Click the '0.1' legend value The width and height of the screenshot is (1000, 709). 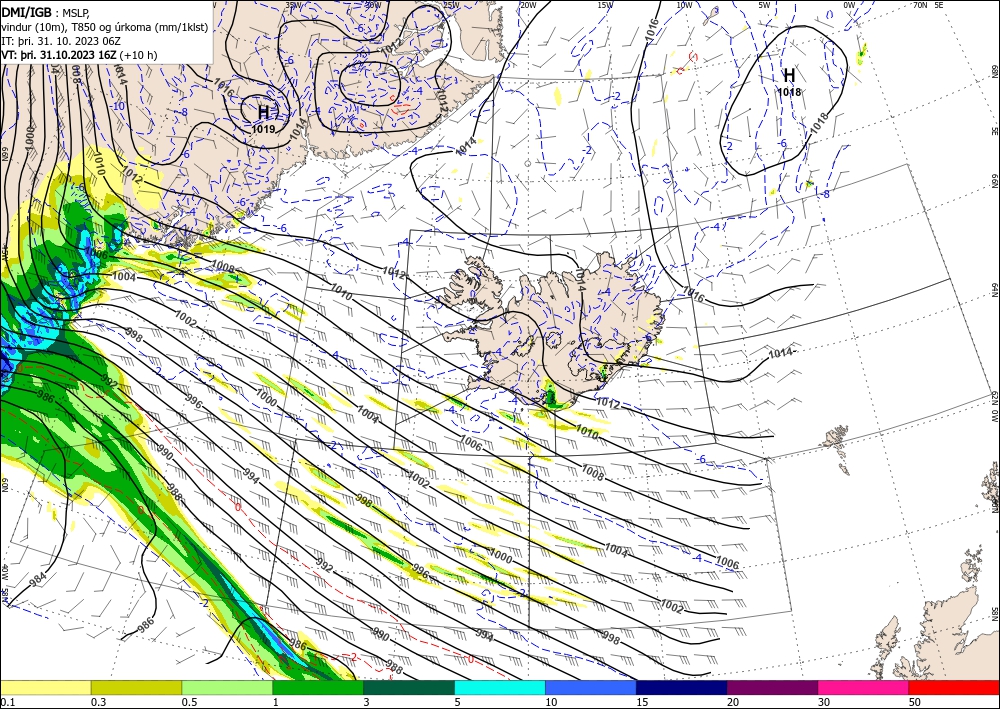[7, 702]
